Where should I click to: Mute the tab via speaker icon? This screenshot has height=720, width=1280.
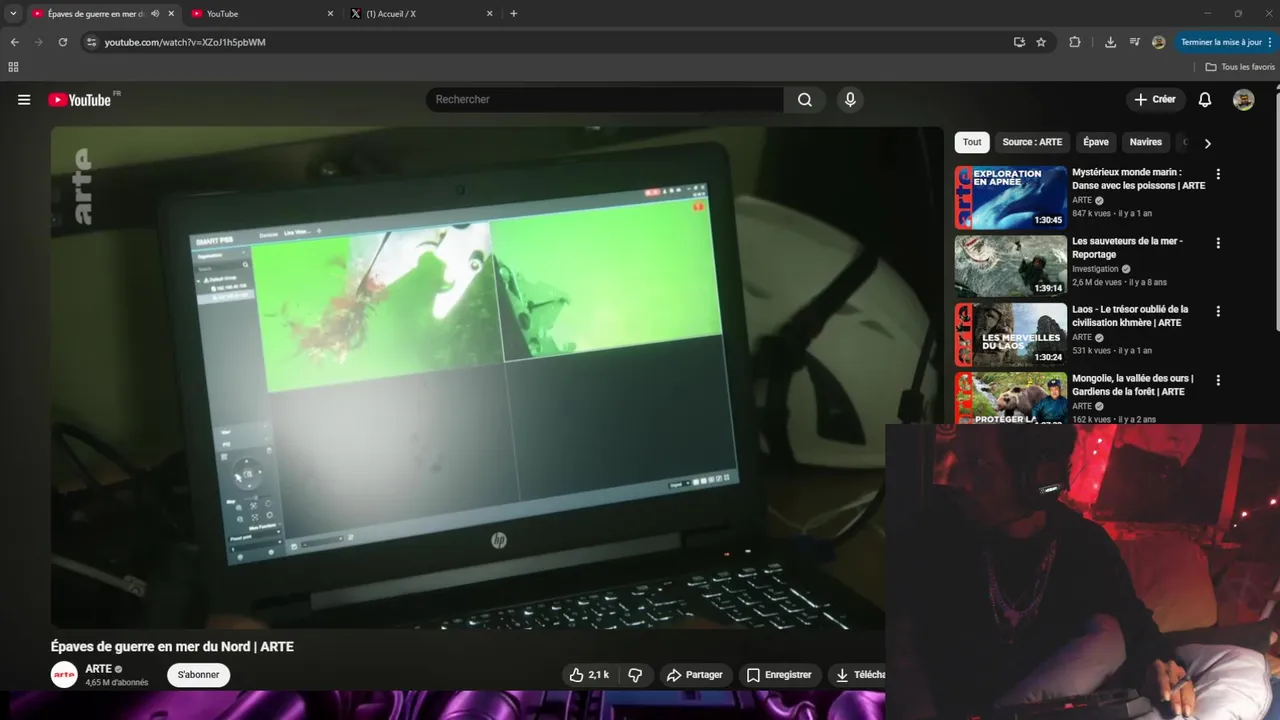(x=155, y=14)
